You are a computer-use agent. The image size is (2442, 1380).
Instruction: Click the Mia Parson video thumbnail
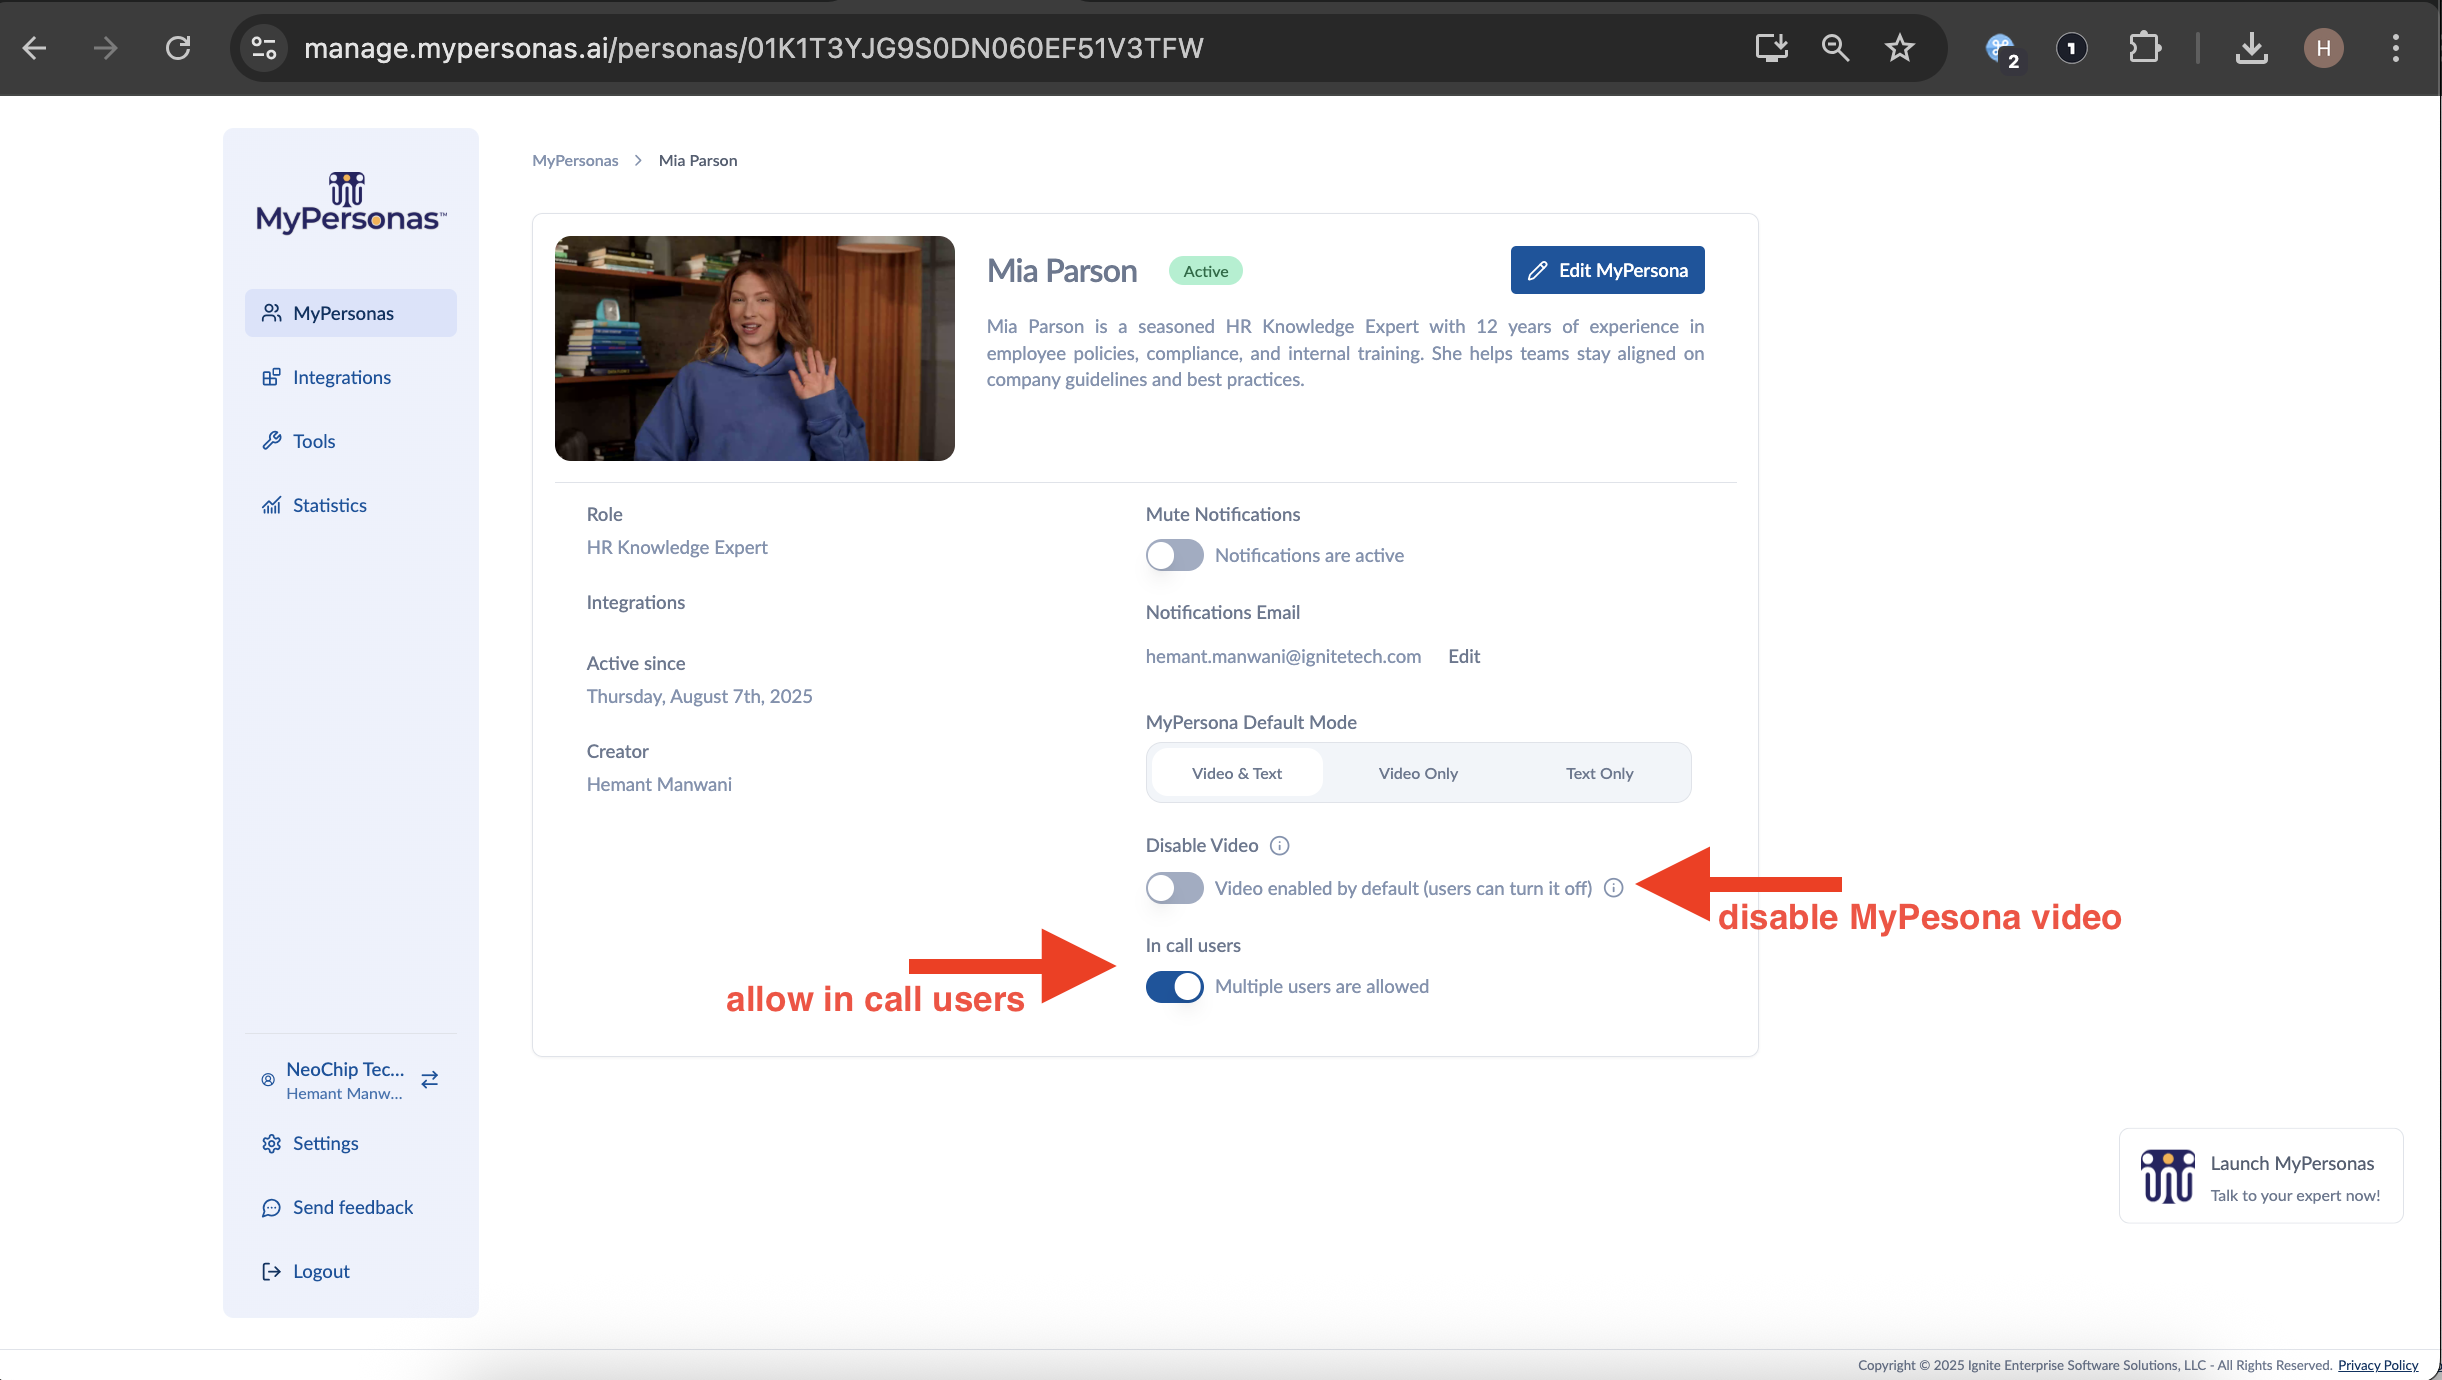click(x=755, y=348)
